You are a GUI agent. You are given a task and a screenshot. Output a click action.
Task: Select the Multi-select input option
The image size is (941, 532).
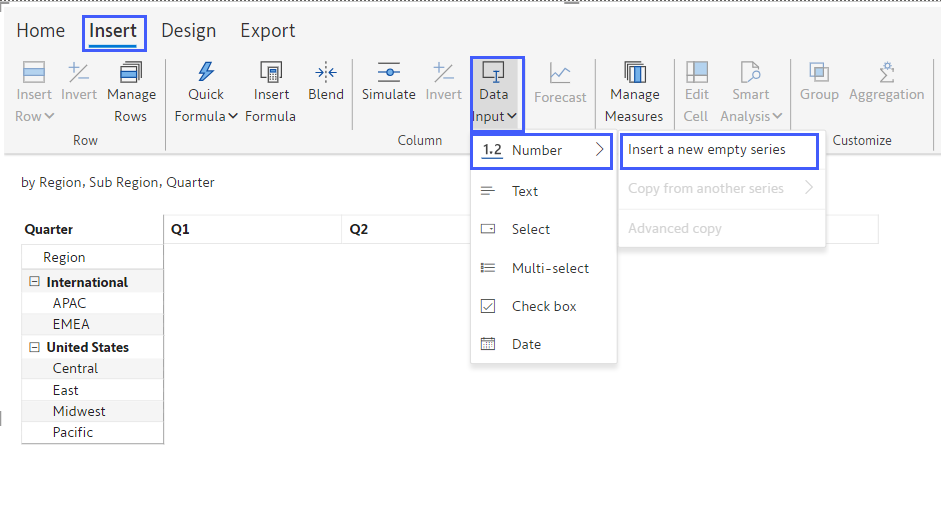click(550, 268)
